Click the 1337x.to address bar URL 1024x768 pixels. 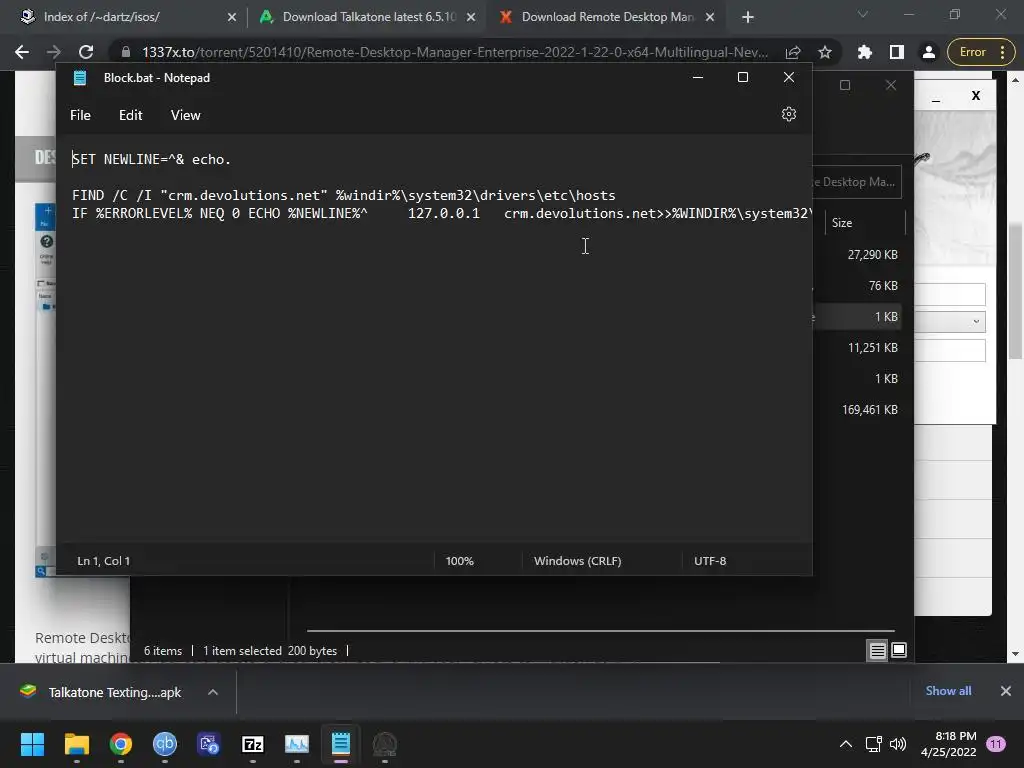pos(455,52)
